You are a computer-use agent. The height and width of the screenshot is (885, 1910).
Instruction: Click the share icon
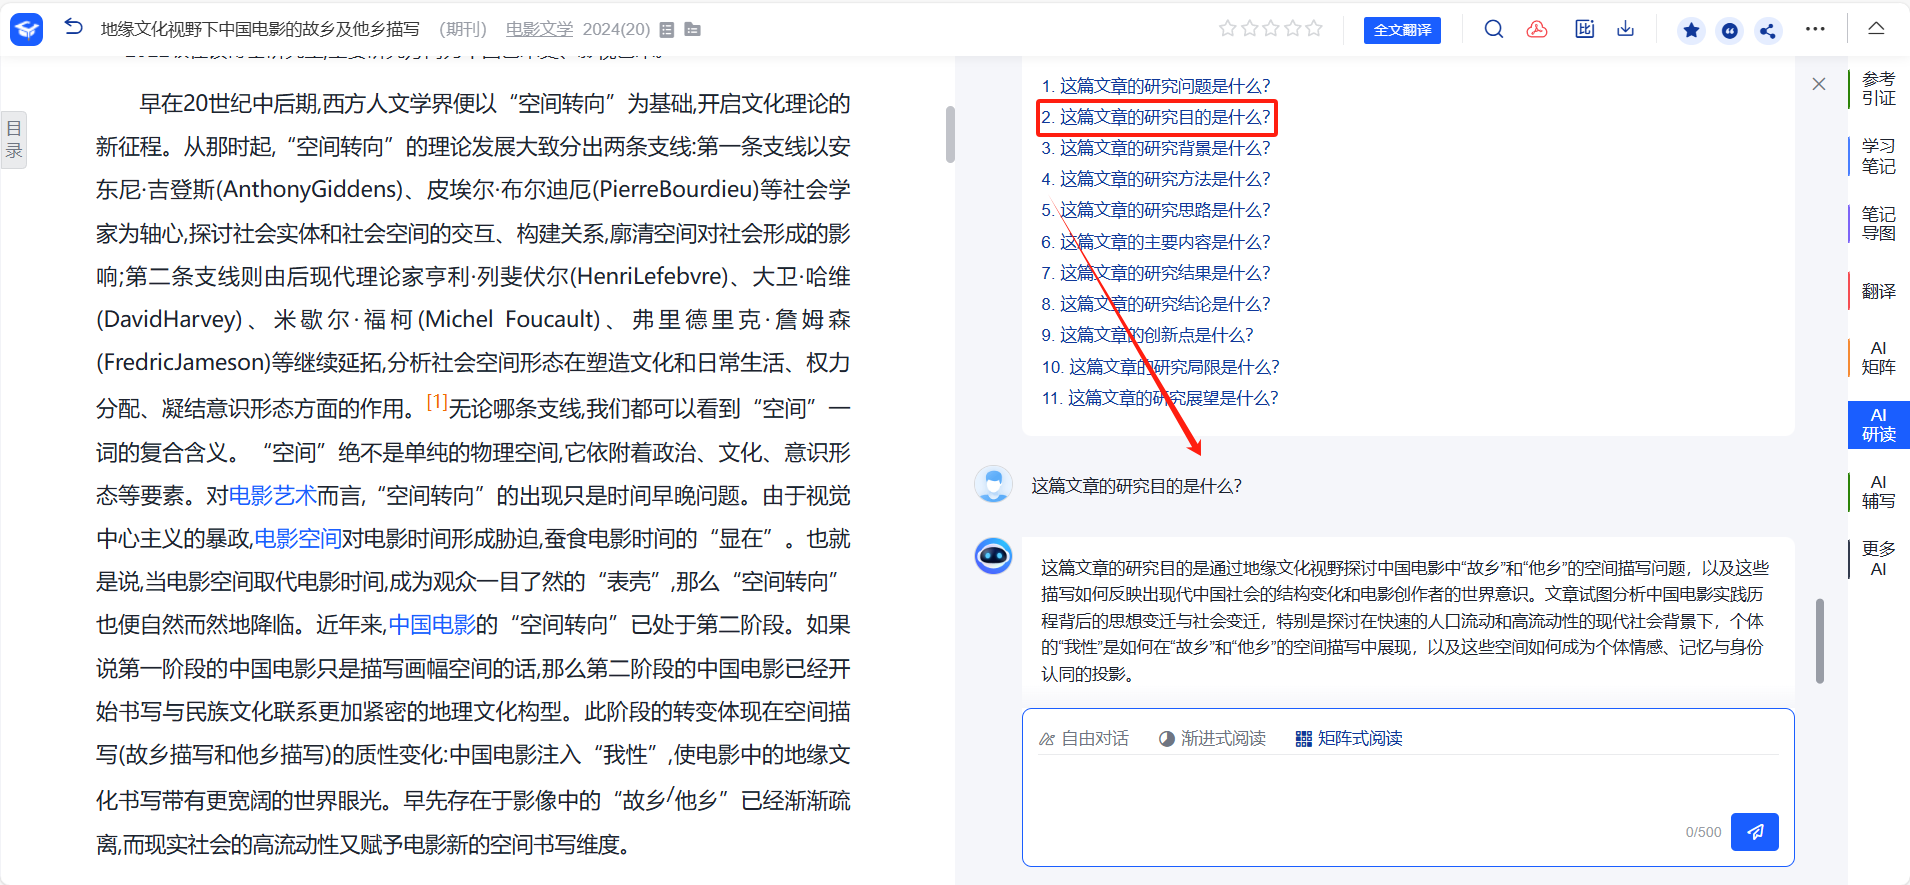click(1768, 30)
